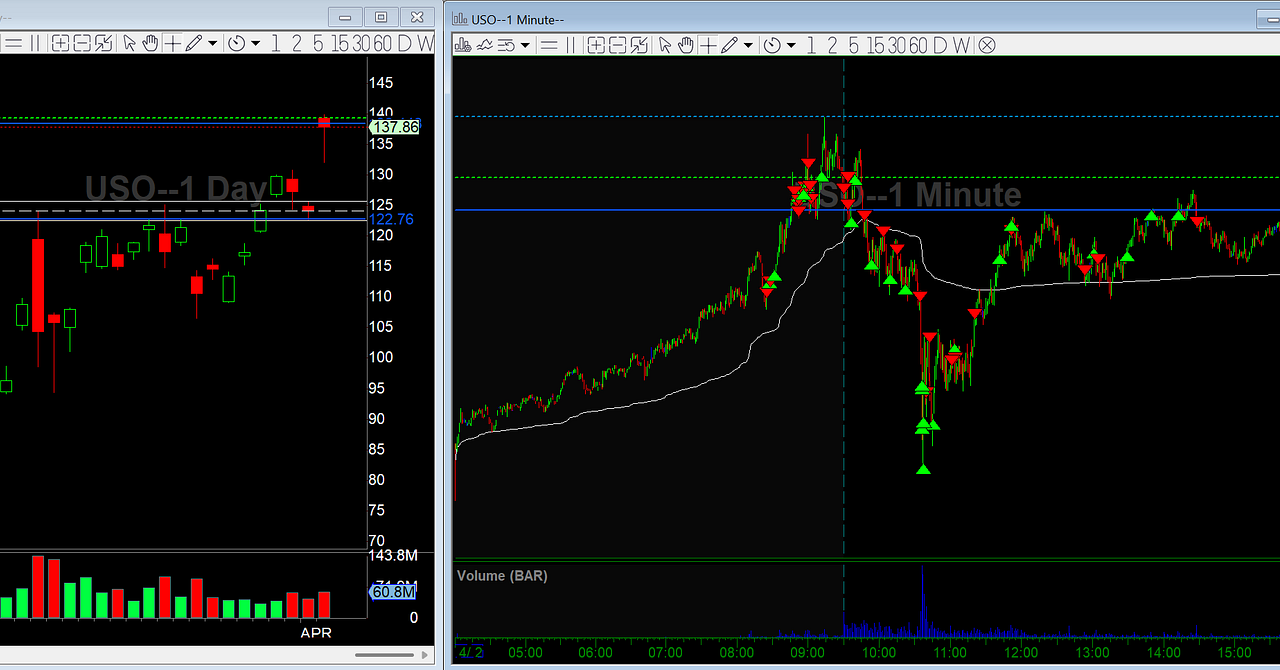Image resolution: width=1280 pixels, height=670 pixels.
Task: Set Day chart window to 5-minute timeframe
Action: 318,43
